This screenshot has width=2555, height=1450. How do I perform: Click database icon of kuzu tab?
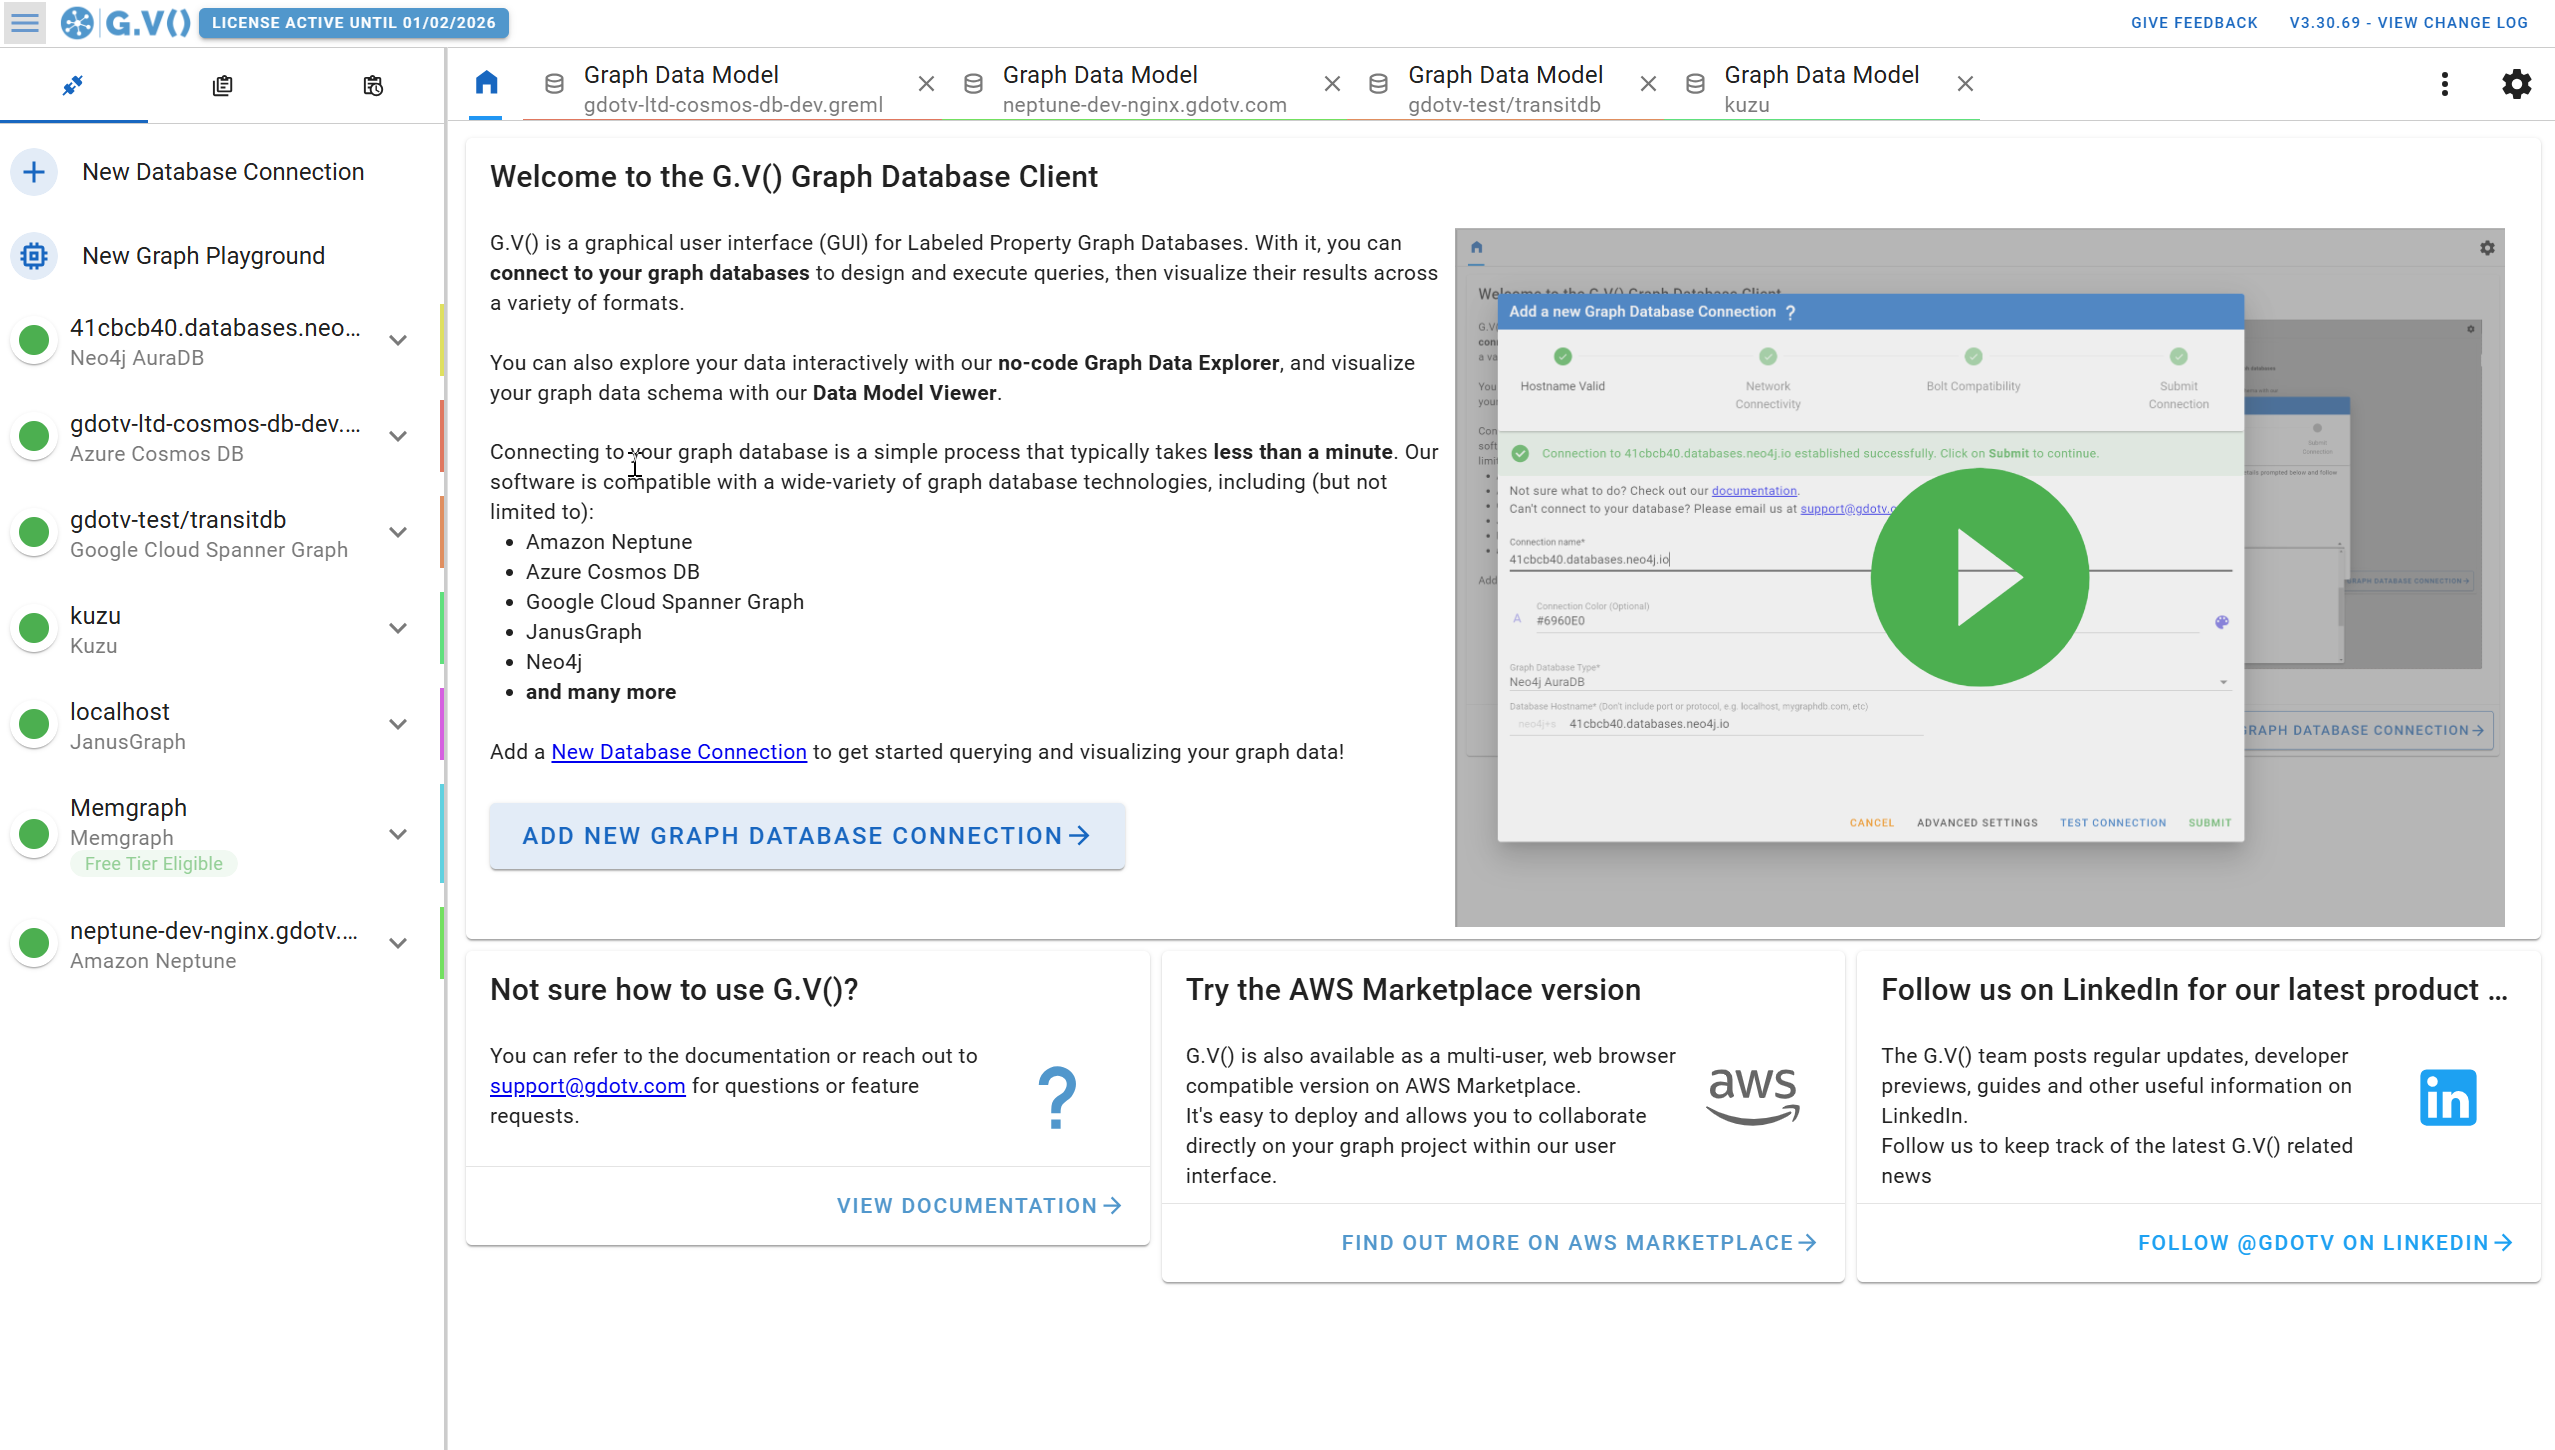(1695, 84)
